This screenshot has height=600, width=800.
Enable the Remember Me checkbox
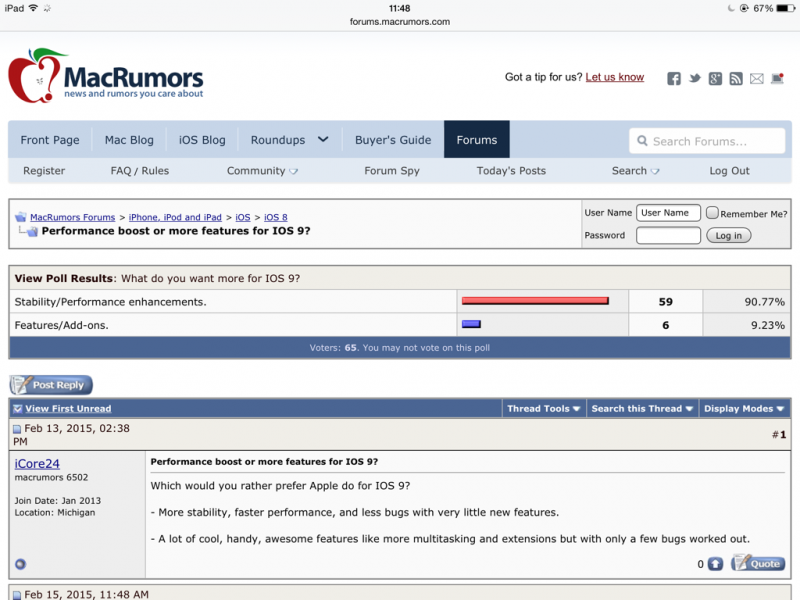(712, 213)
